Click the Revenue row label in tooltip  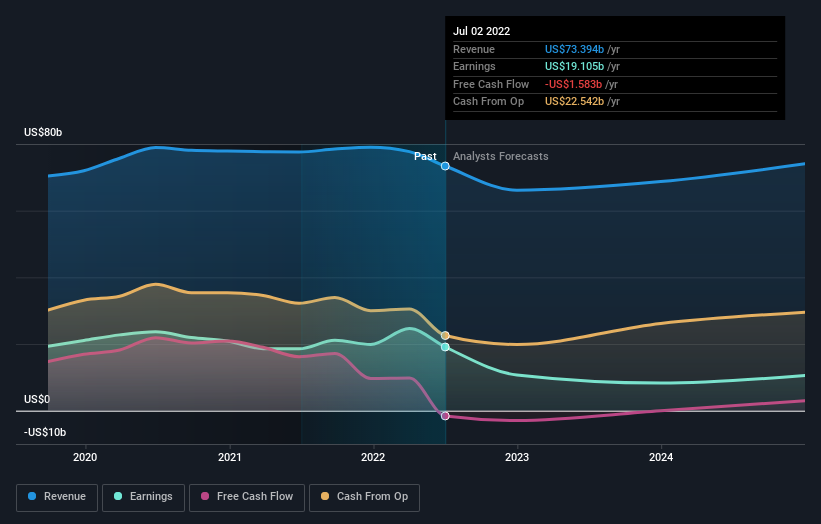474,49
